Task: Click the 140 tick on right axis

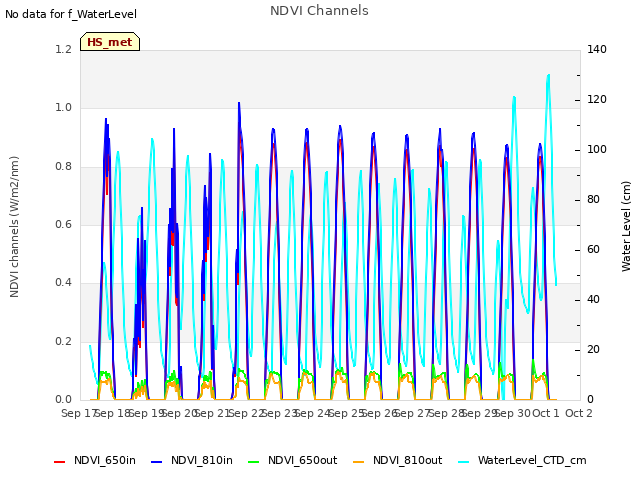Action: coord(597,49)
